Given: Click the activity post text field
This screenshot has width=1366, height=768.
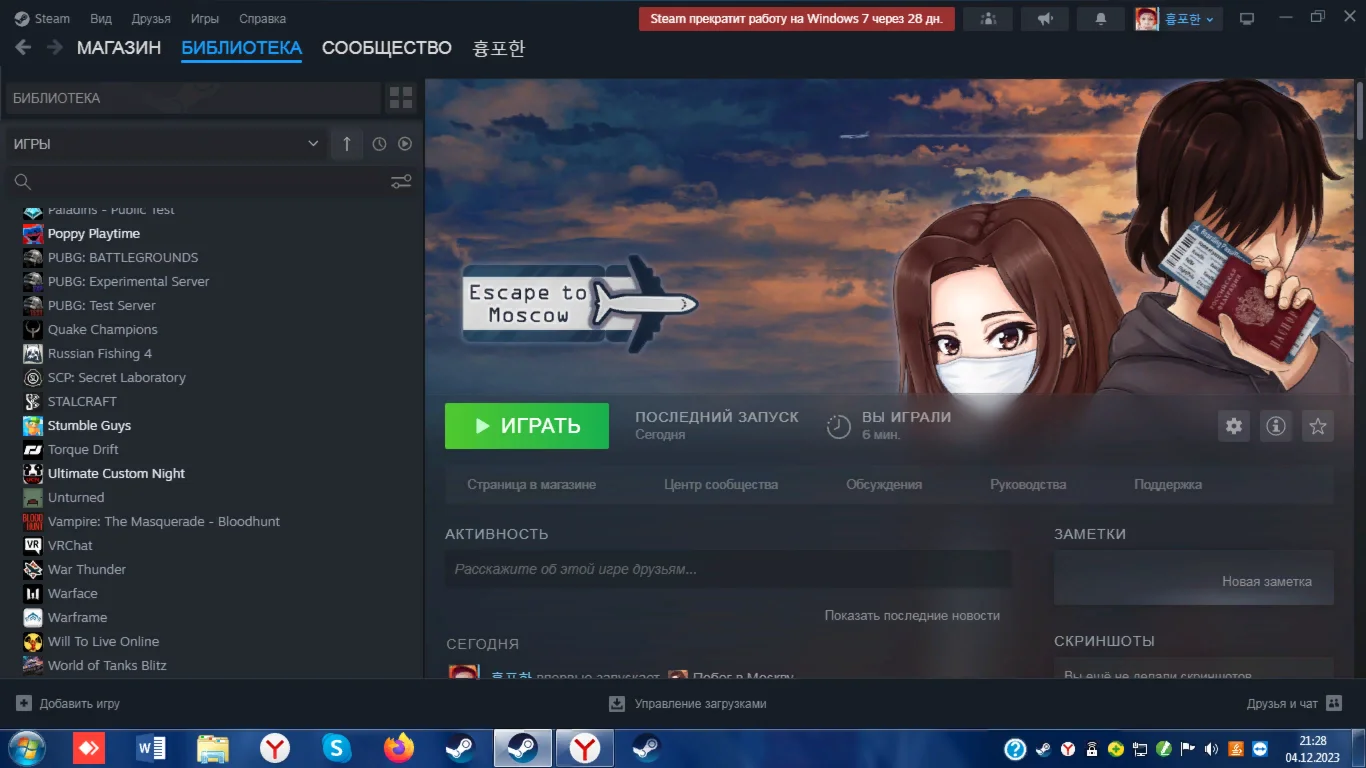Looking at the screenshot, I should click(728, 569).
